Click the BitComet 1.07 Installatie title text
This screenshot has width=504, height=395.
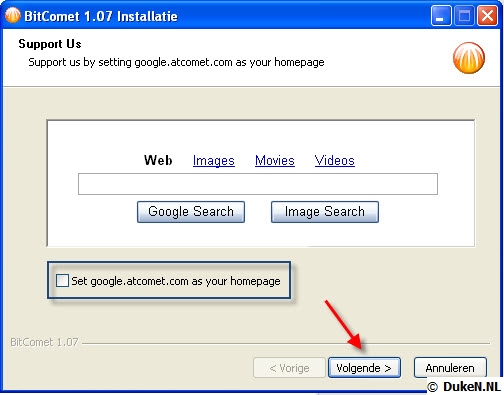[101, 16]
